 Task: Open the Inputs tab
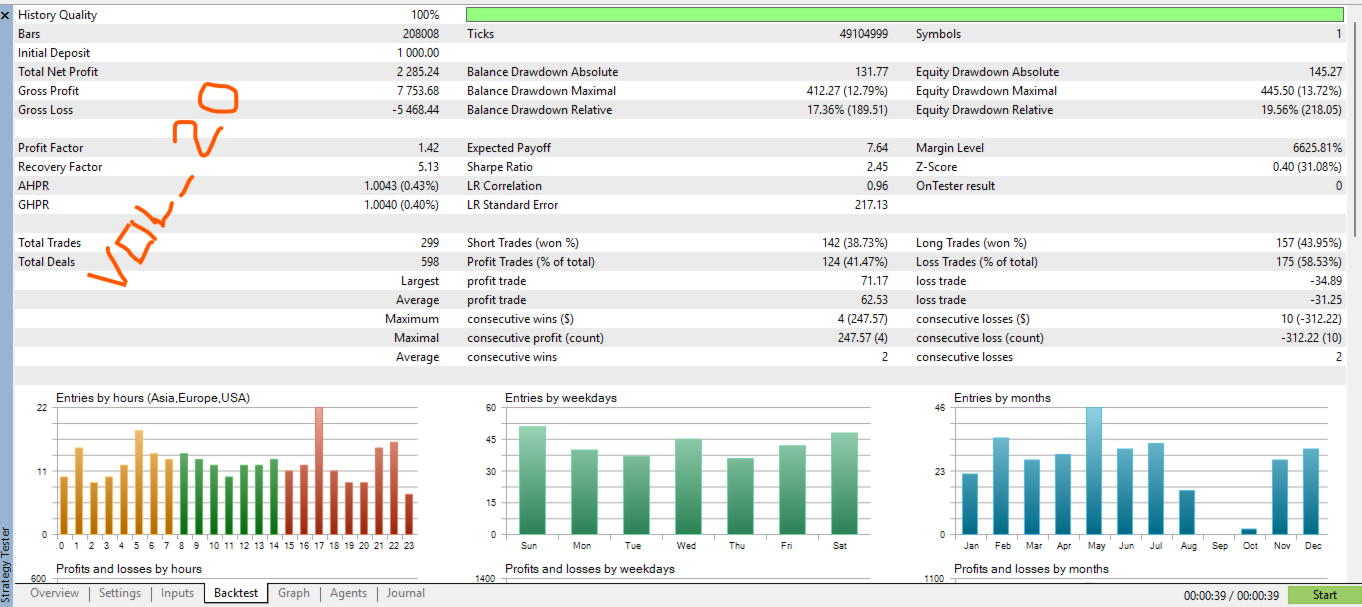click(x=177, y=593)
